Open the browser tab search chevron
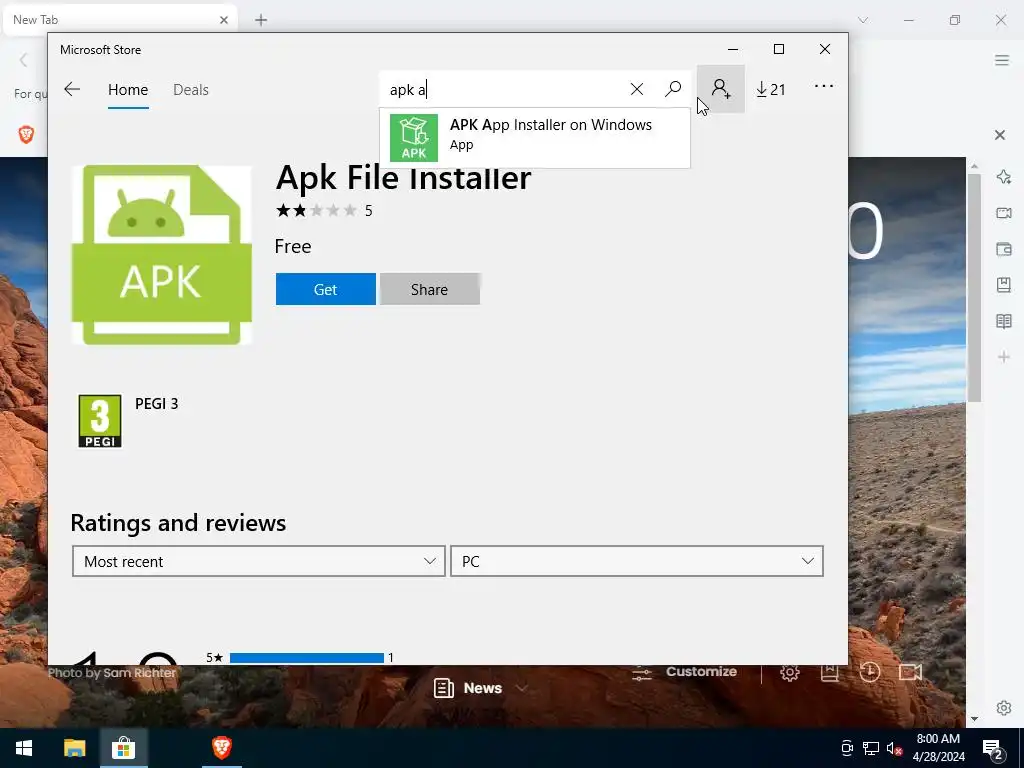The image size is (1024, 768). point(863,20)
